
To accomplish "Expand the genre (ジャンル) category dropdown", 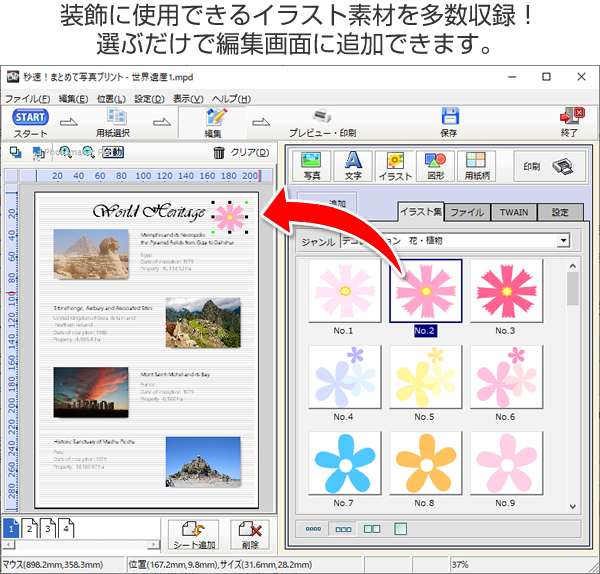I will click(x=564, y=241).
